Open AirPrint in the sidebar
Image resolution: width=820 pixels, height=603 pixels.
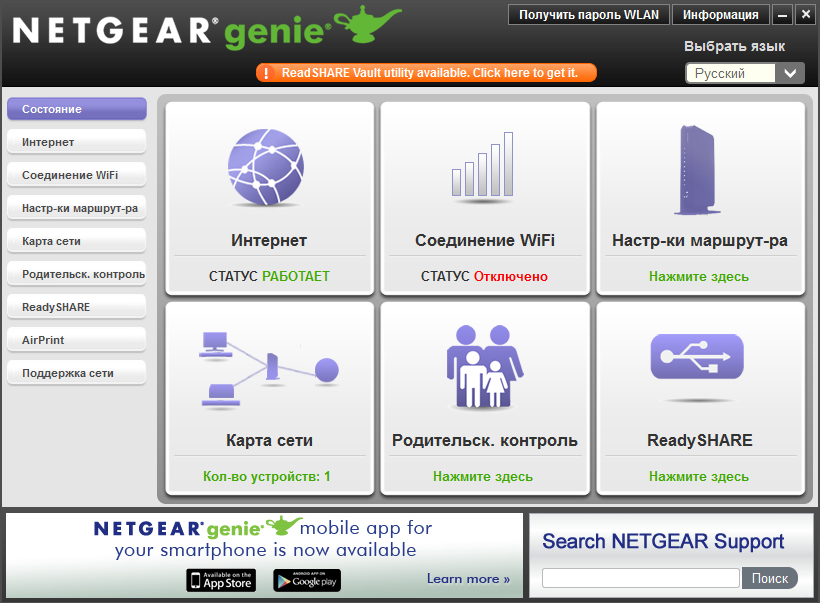pos(77,339)
